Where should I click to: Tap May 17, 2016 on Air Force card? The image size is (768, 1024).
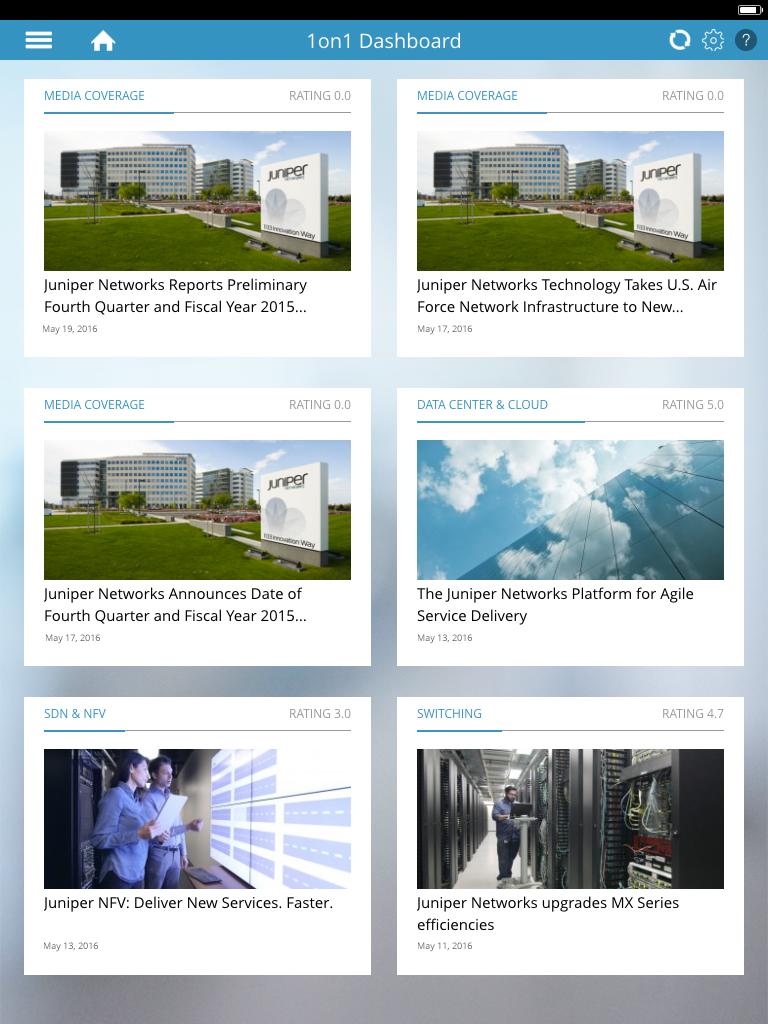(445, 328)
